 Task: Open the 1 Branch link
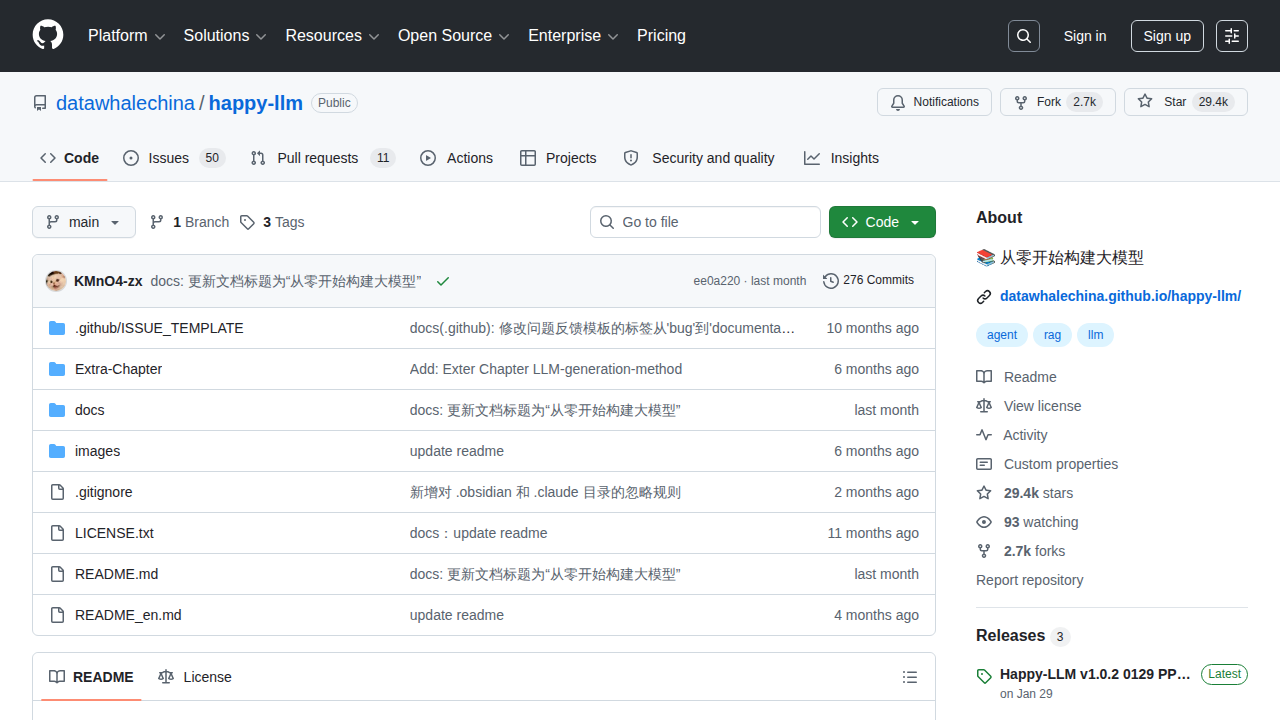point(189,222)
